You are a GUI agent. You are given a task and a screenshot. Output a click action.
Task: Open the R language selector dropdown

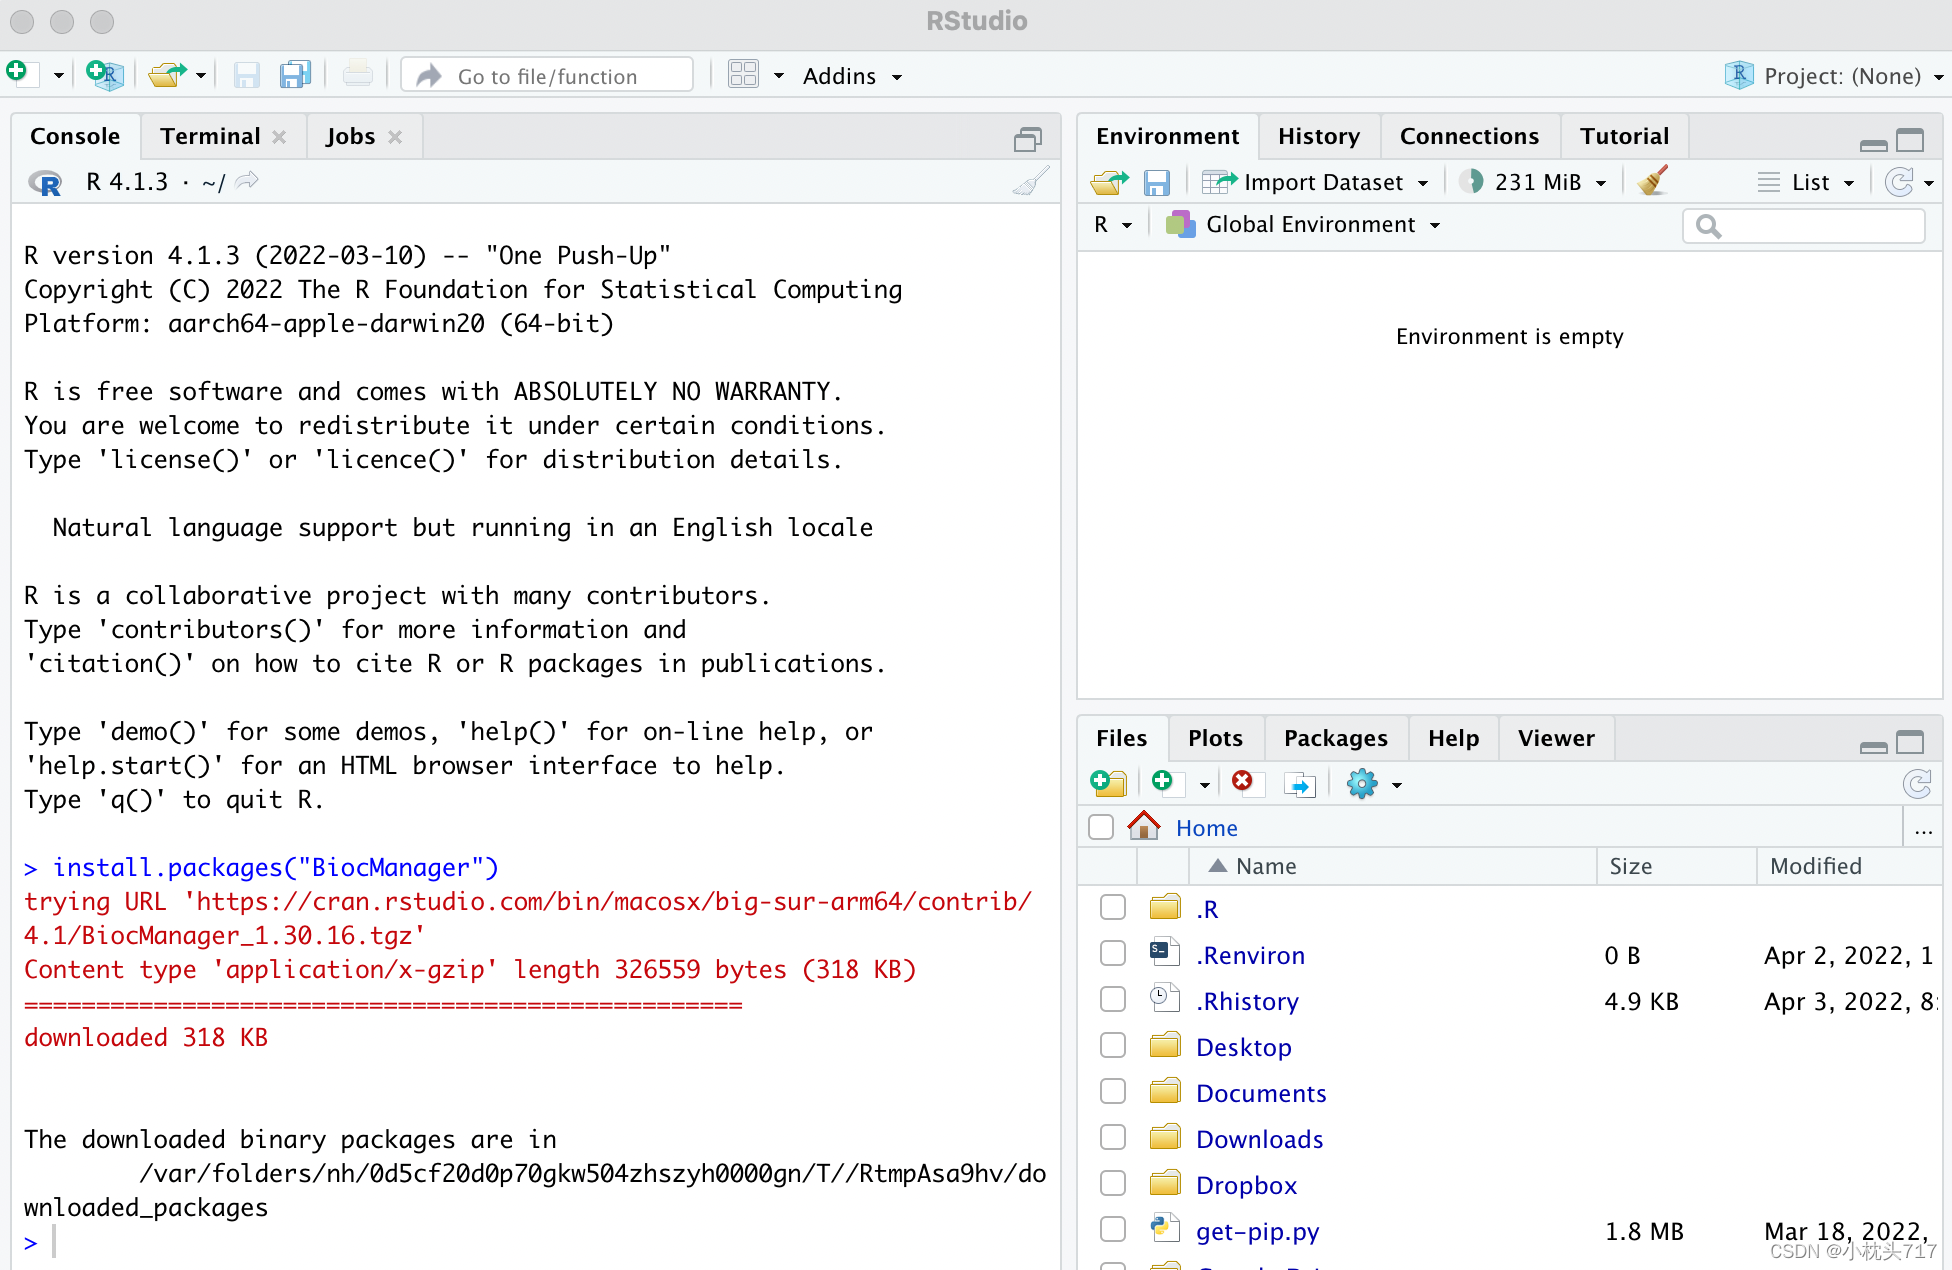[x=1112, y=224]
